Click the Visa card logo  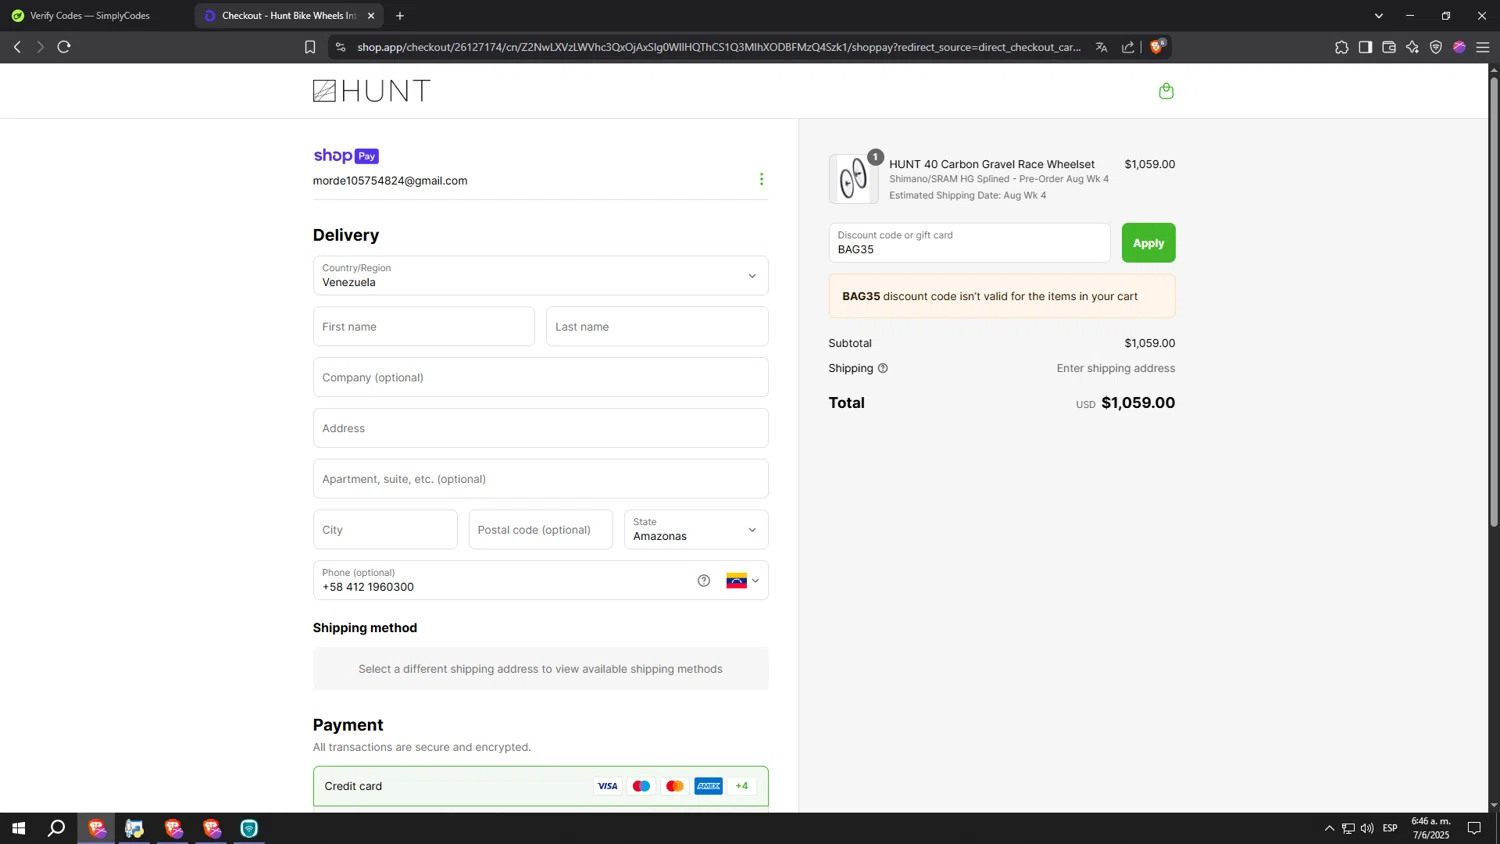pyautogui.click(x=607, y=786)
